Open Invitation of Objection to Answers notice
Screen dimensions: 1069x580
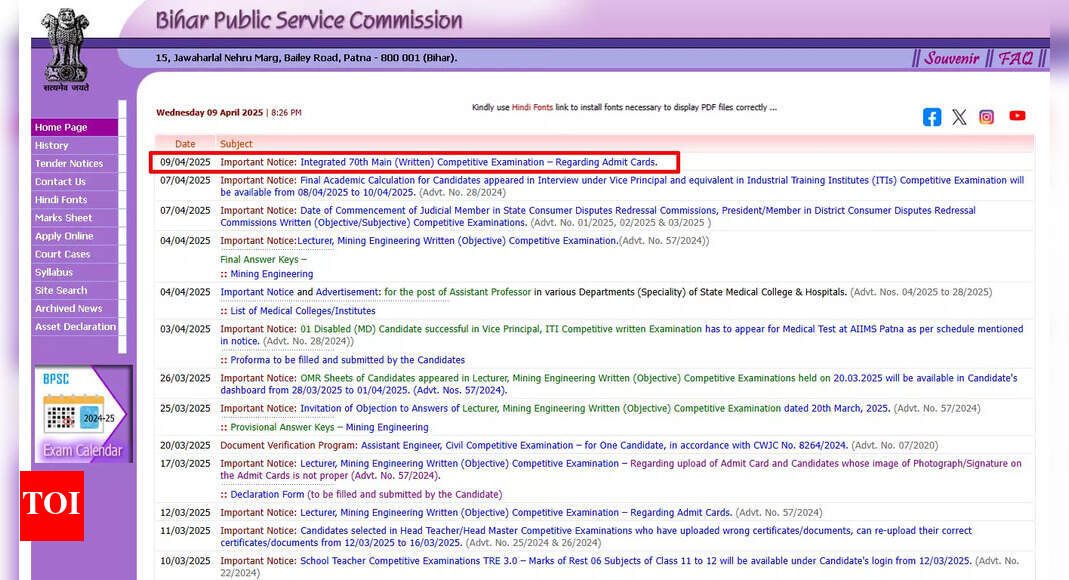pyautogui.click(x=594, y=408)
